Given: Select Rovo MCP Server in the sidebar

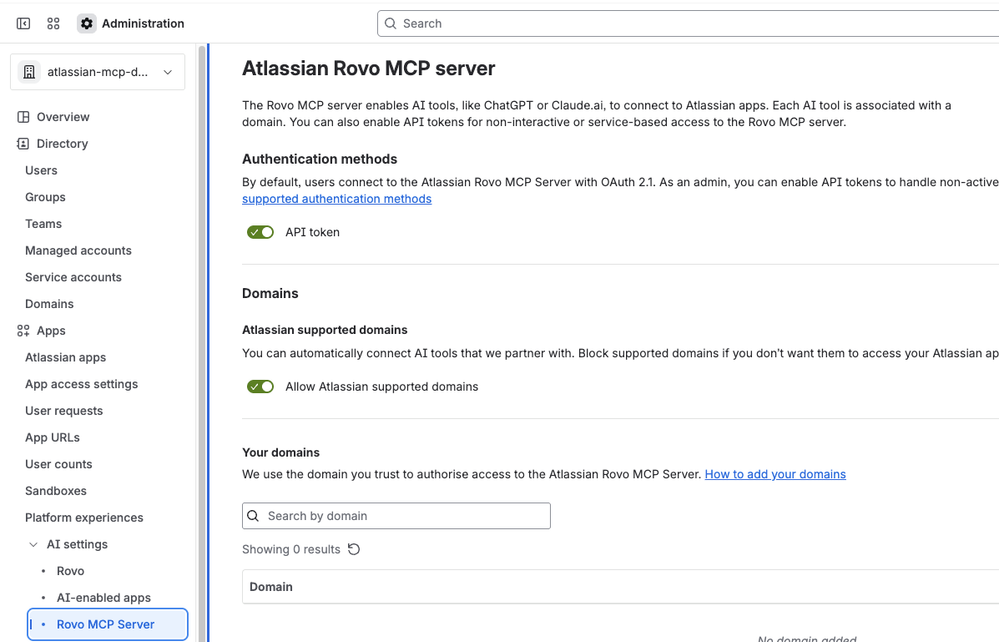Looking at the screenshot, I should (107, 624).
